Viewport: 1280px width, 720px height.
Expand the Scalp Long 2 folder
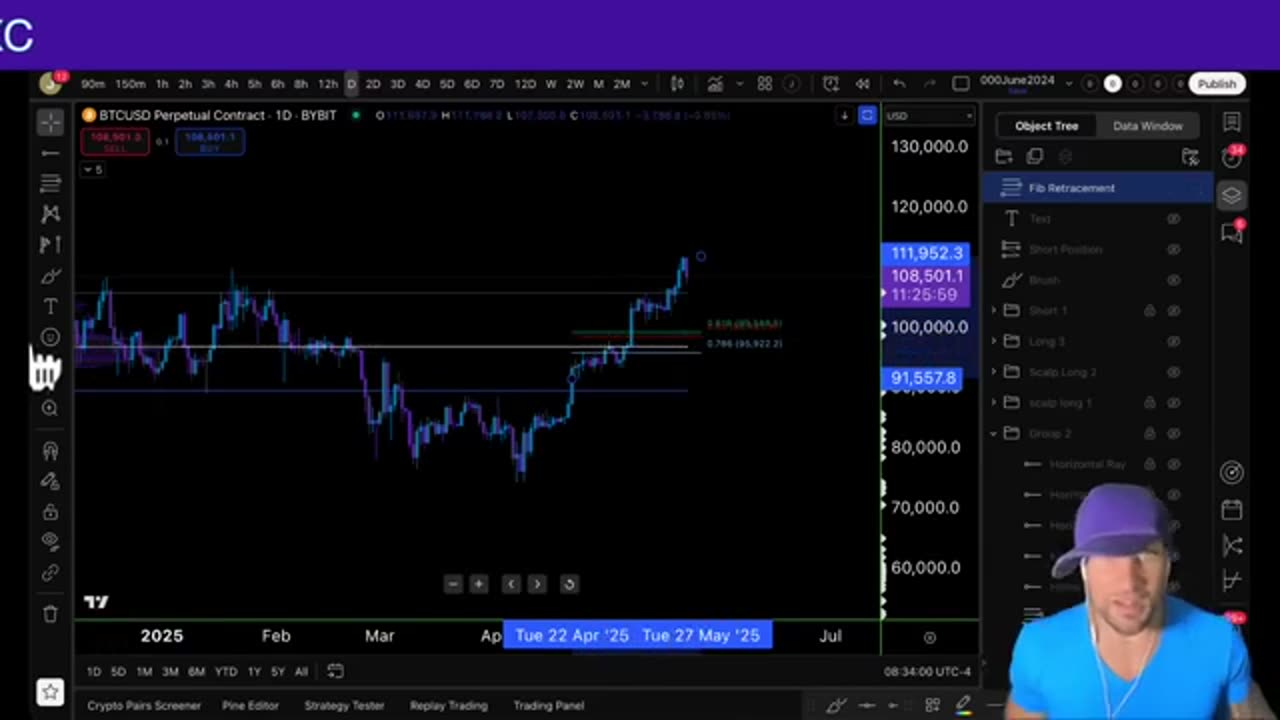pos(994,372)
